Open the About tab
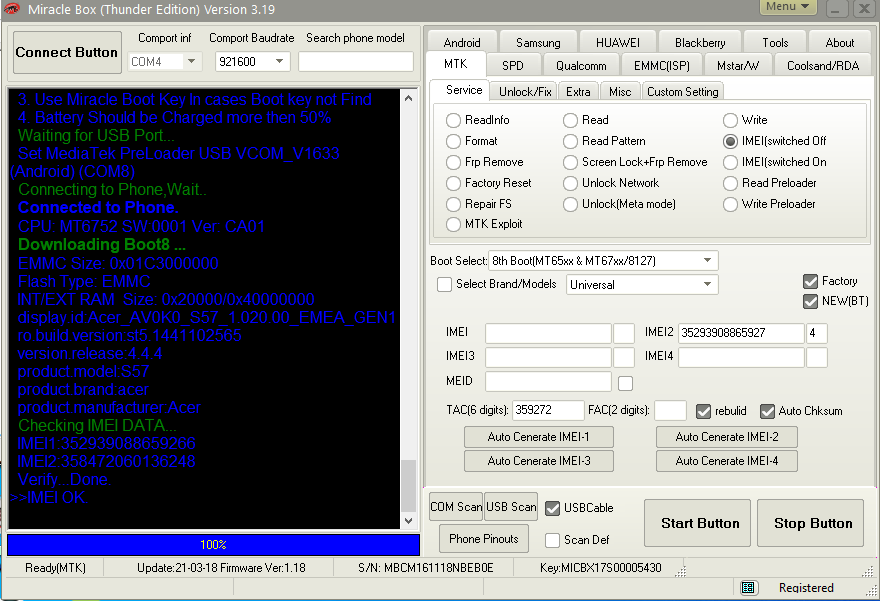The width and height of the screenshot is (880, 601). (x=840, y=43)
